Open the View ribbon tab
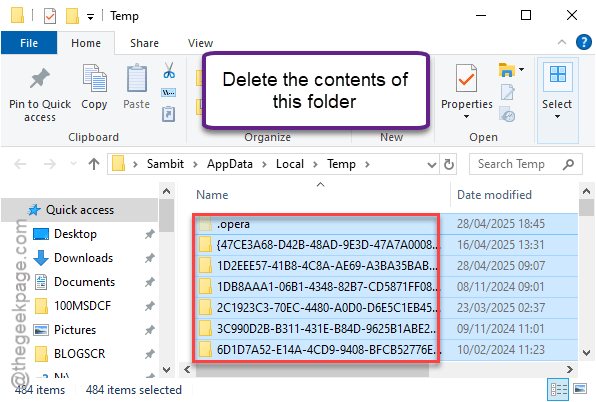The image size is (596, 402). pyautogui.click(x=200, y=43)
